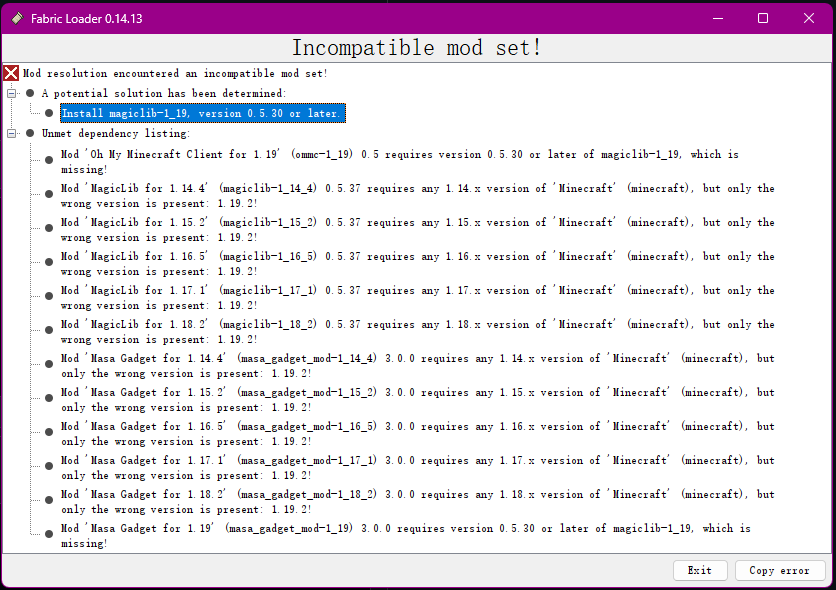Collapse the potential solution tree node
The image size is (836, 590).
click(9, 92)
